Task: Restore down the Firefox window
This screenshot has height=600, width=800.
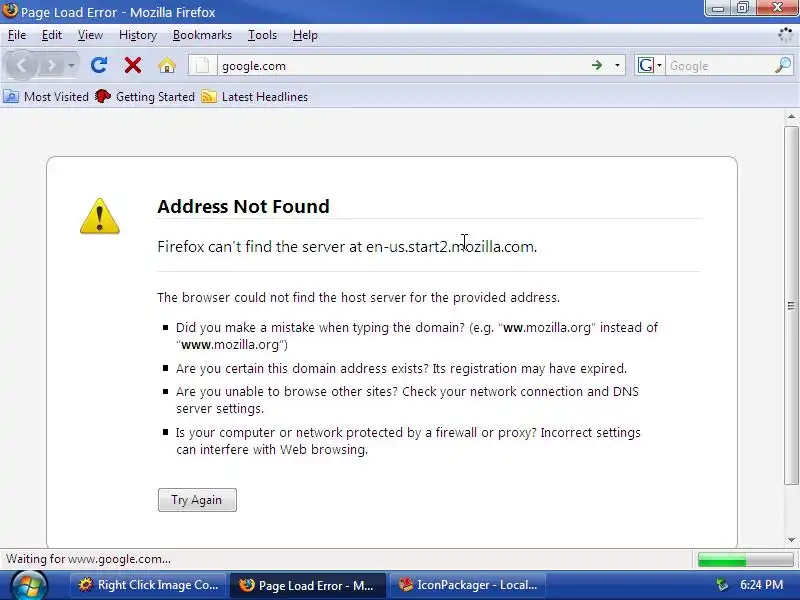Action: pos(743,8)
